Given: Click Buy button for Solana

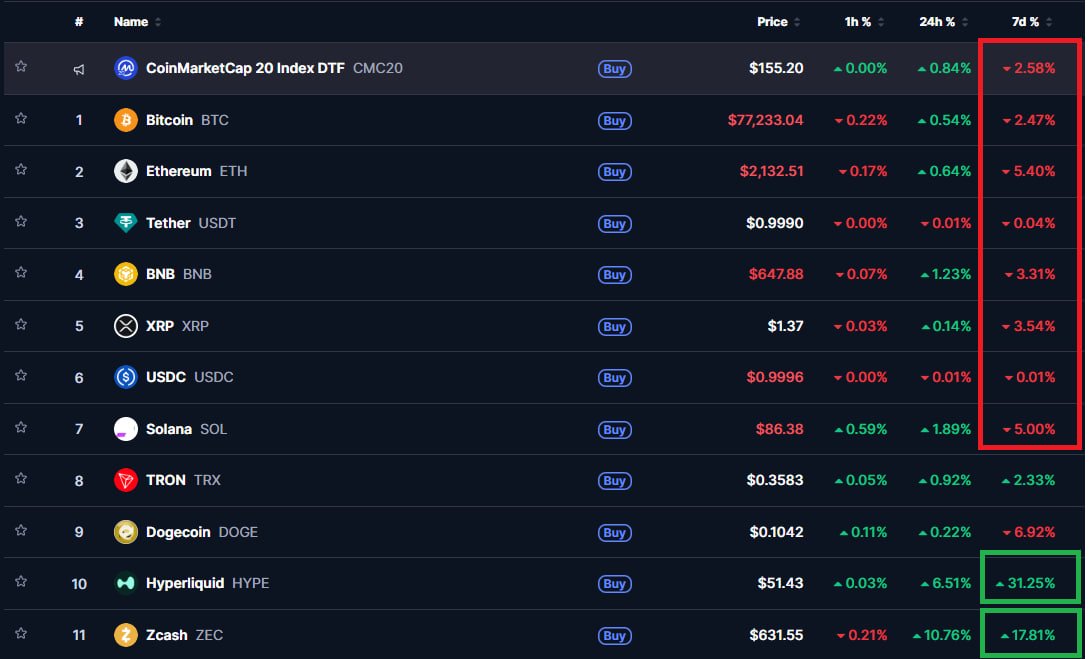Looking at the screenshot, I should (x=615, y=430).
